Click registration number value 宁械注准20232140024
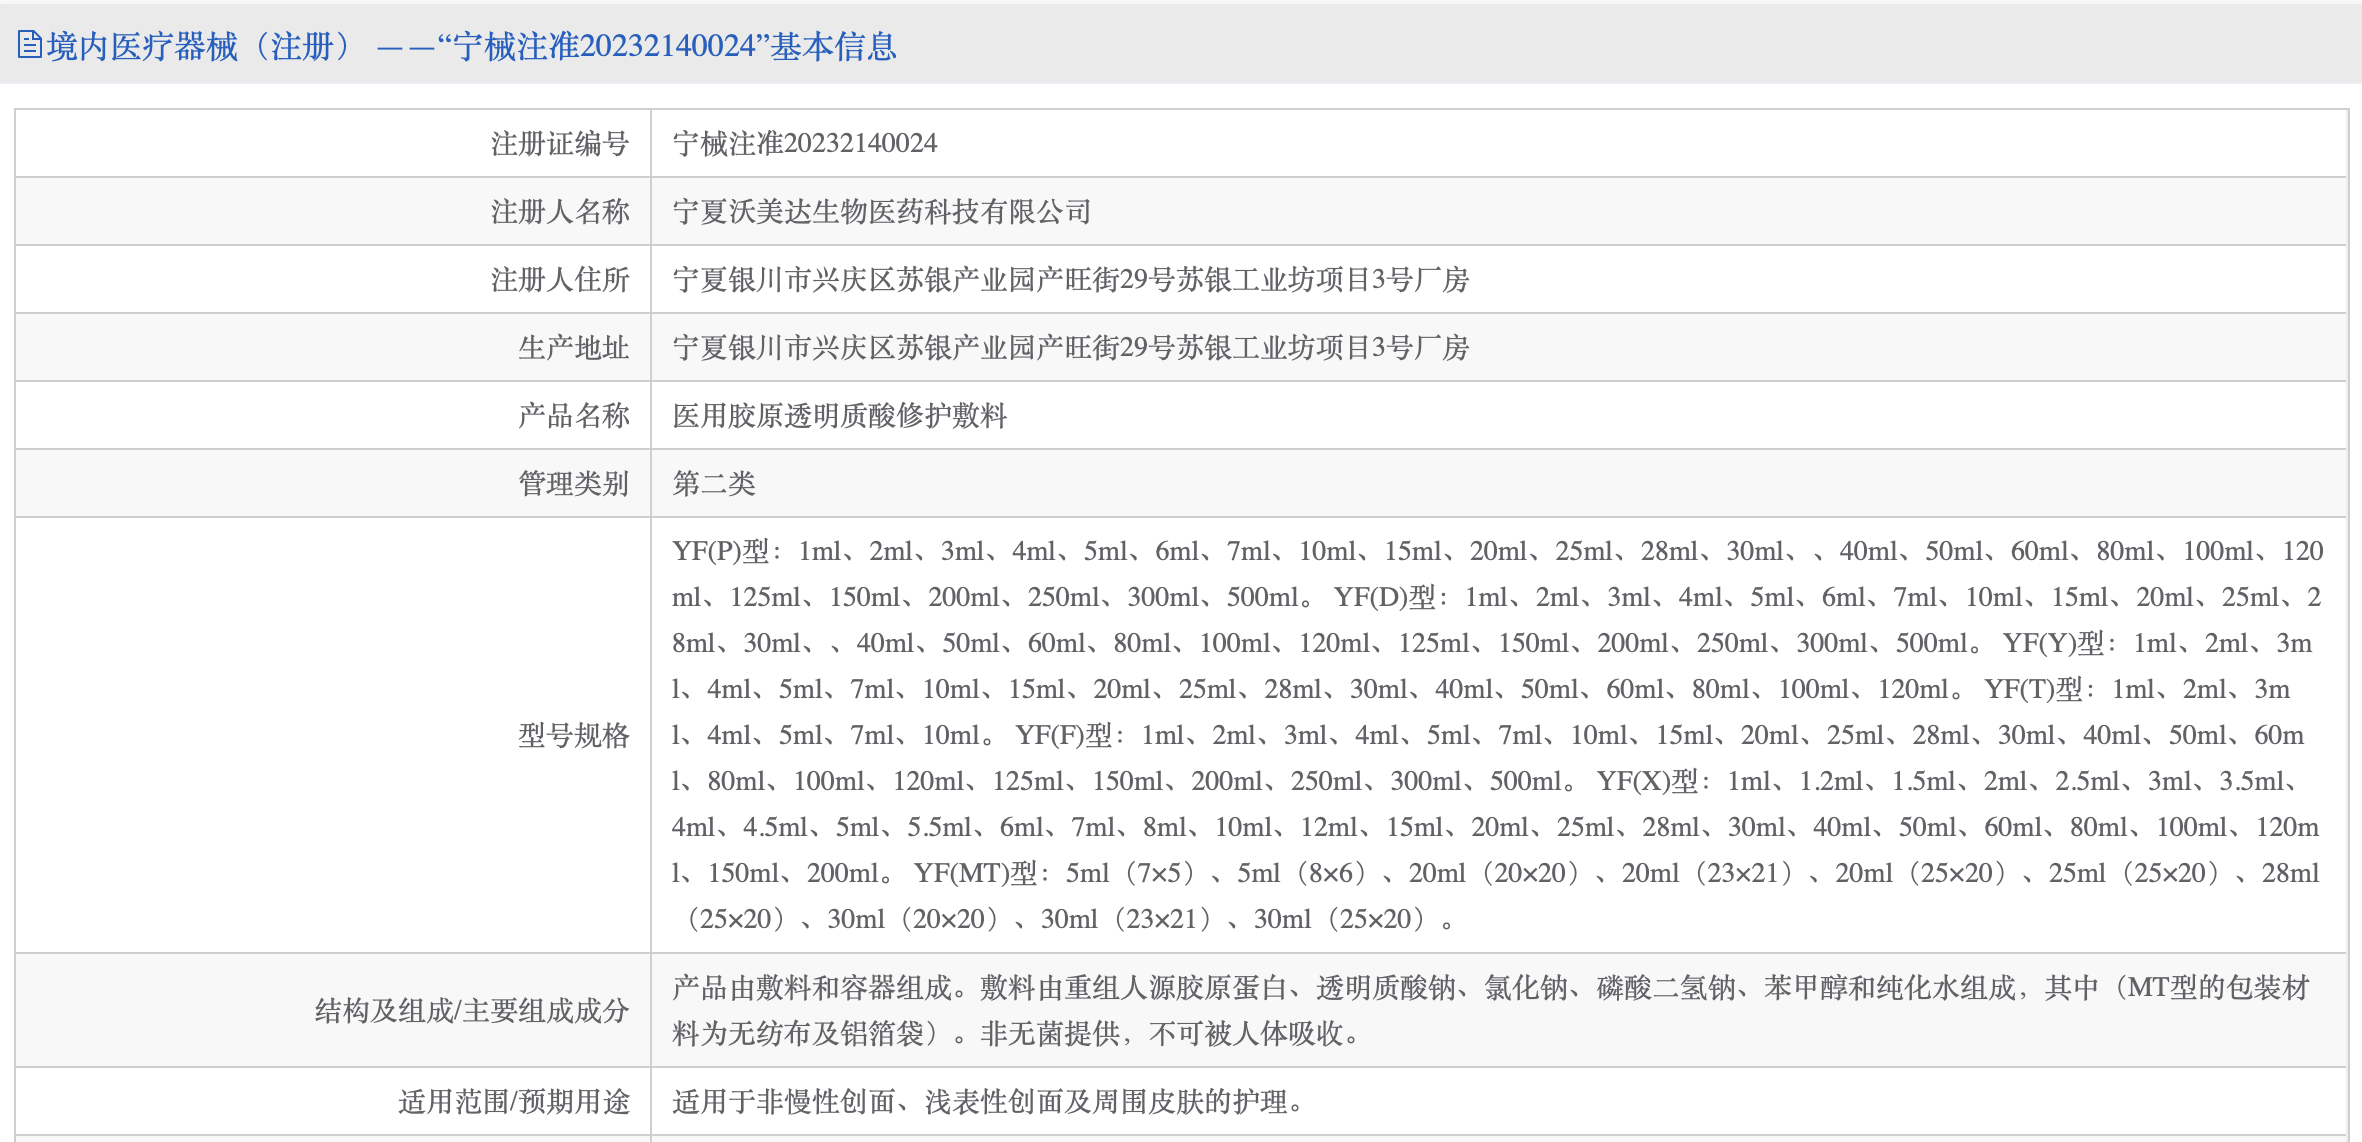This screenshot has width=2362, height=1142. (x=805, y=144)
